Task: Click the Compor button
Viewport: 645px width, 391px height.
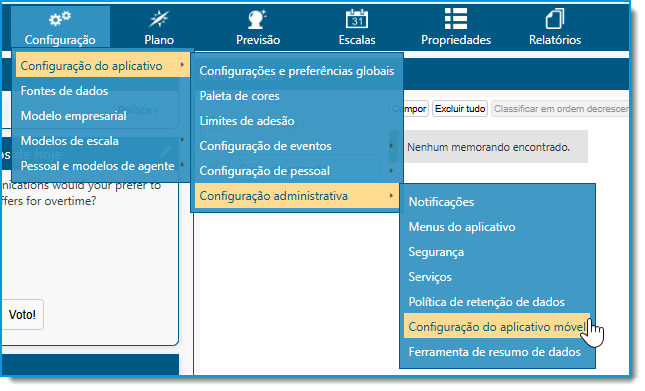Action: tap(410, 109)
